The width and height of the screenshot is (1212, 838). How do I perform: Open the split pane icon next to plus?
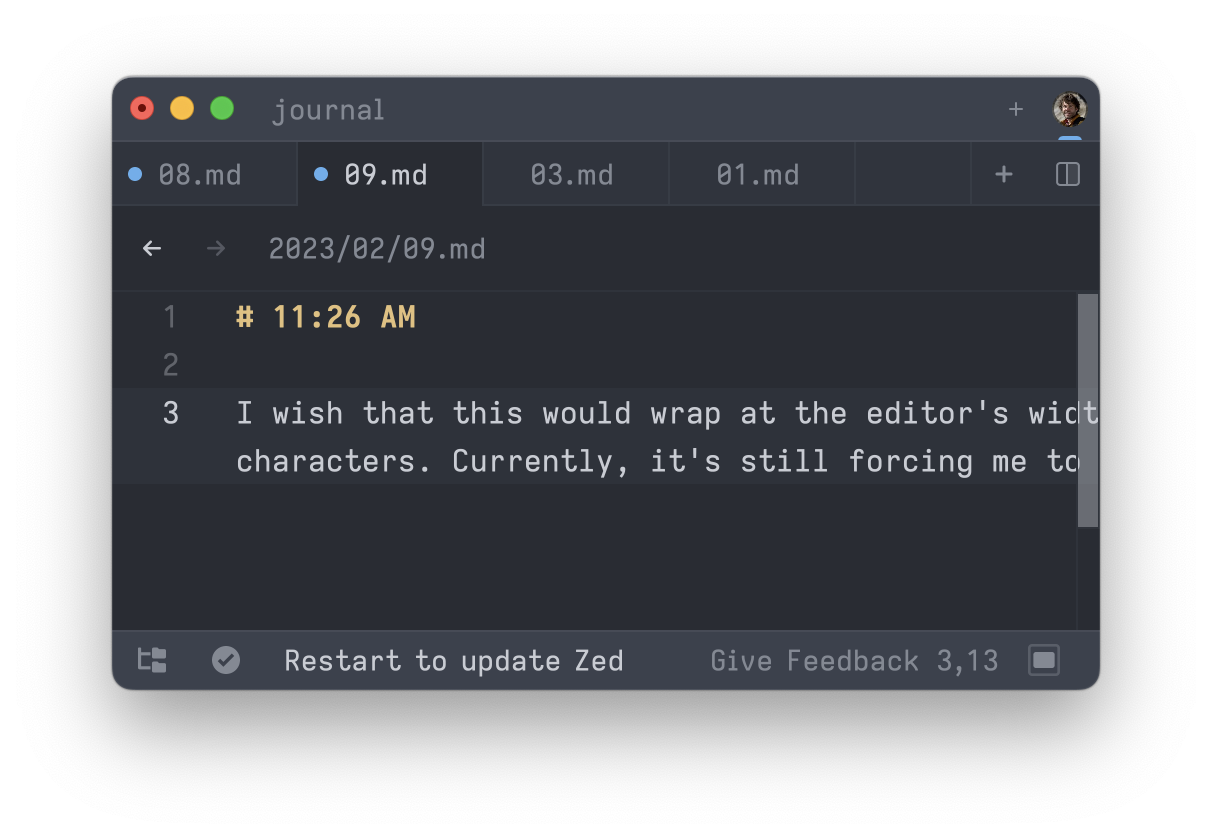[x=1066, y=173]
